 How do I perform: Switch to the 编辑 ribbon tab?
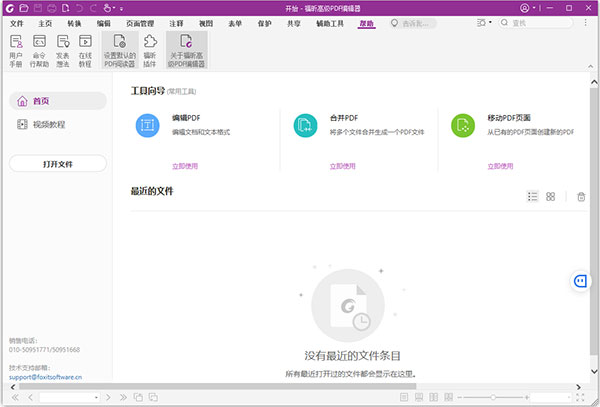(x=103, y=24)
